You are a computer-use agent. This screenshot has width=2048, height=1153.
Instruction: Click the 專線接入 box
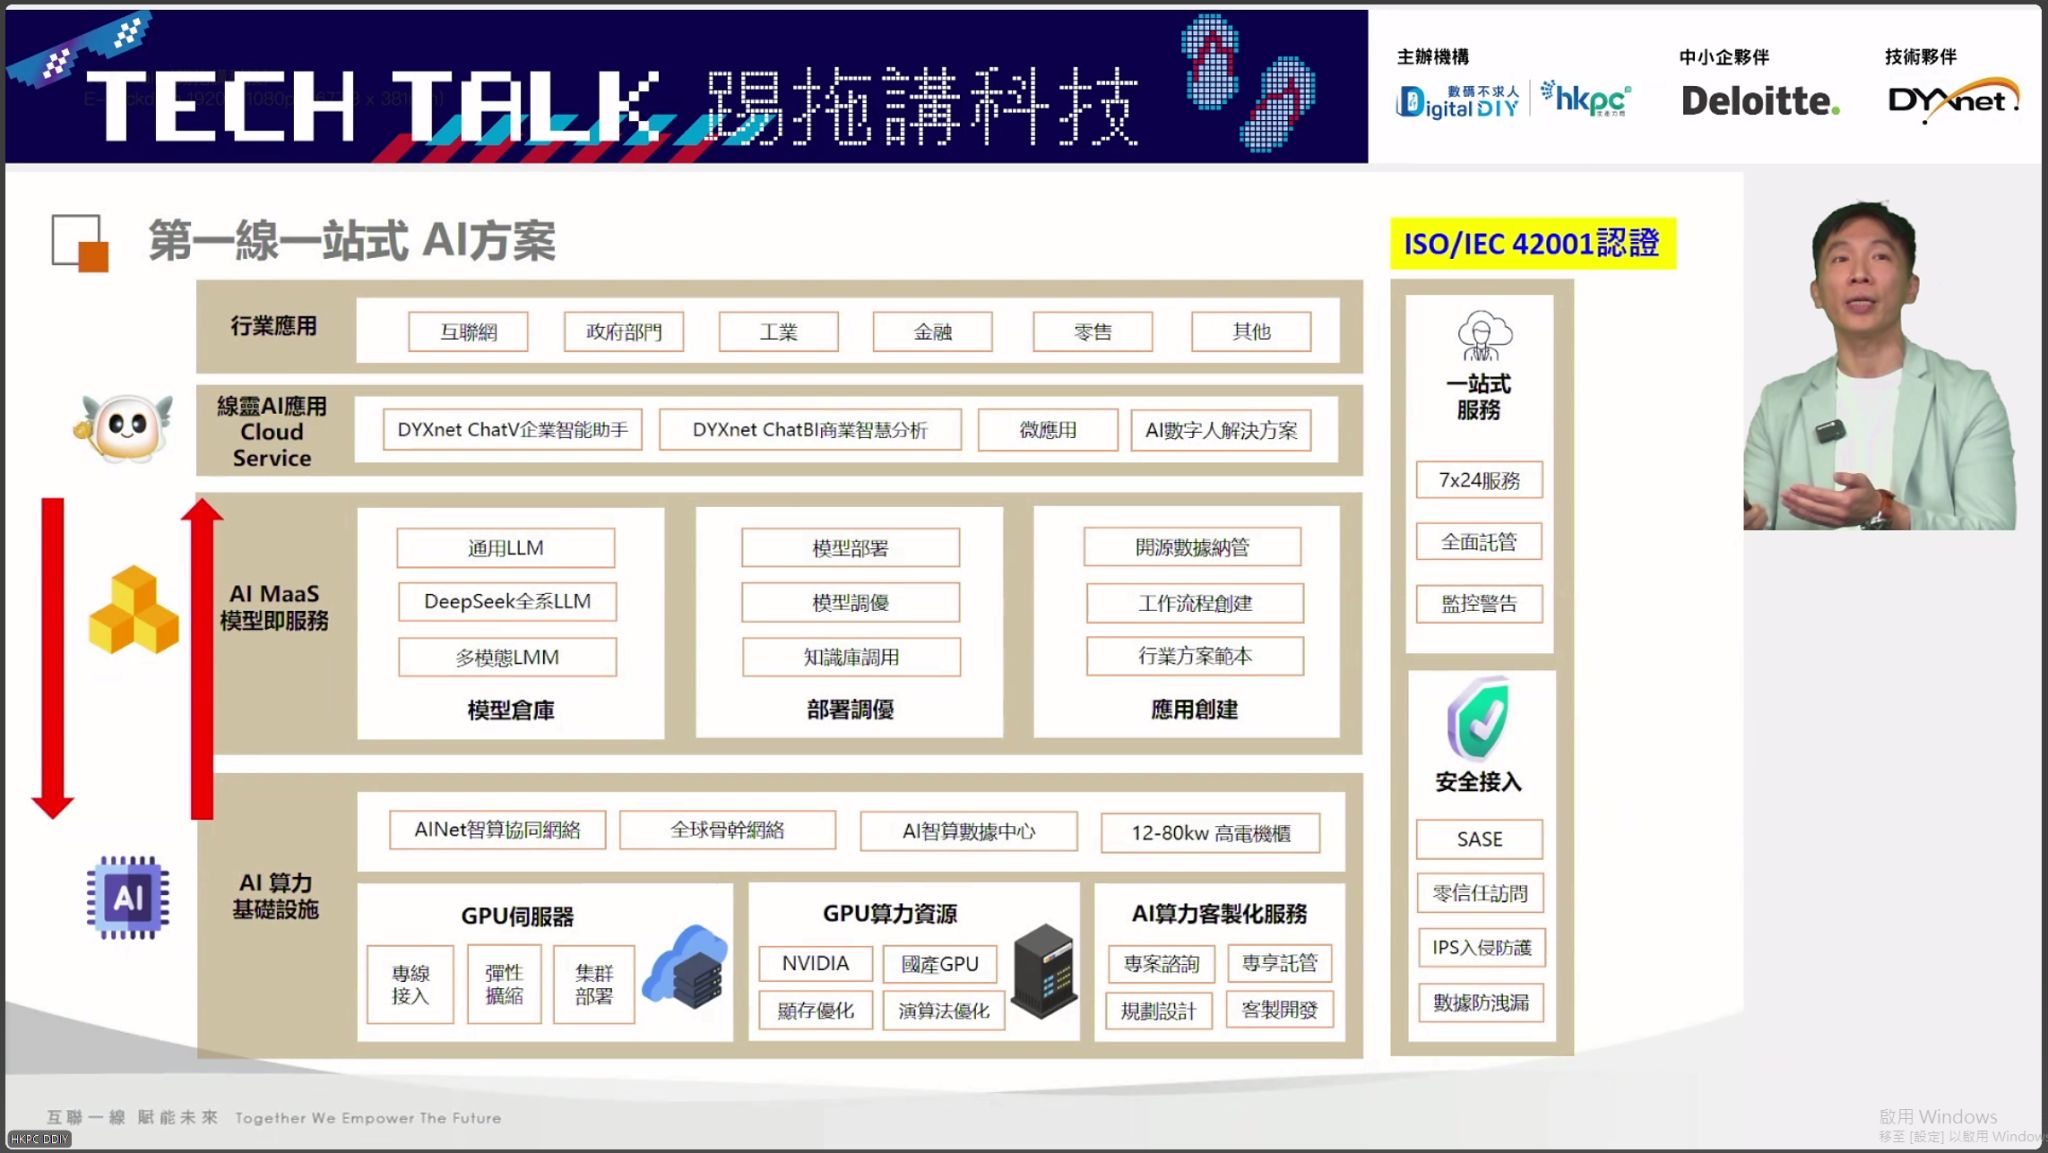tap(410, 984)
